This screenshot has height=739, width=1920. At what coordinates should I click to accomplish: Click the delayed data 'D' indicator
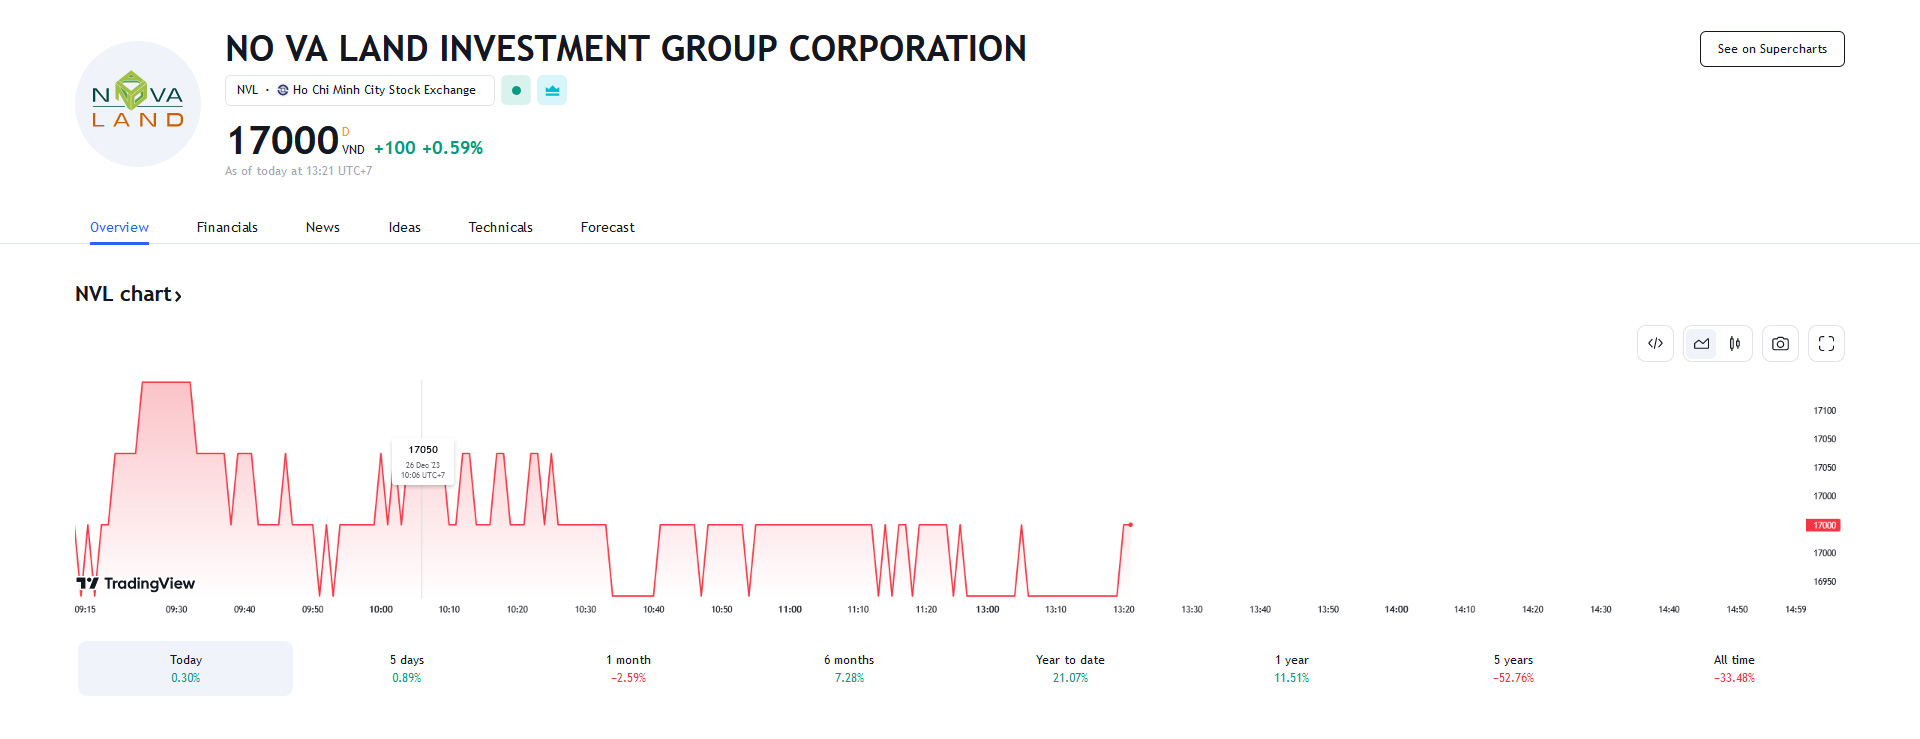346,132
